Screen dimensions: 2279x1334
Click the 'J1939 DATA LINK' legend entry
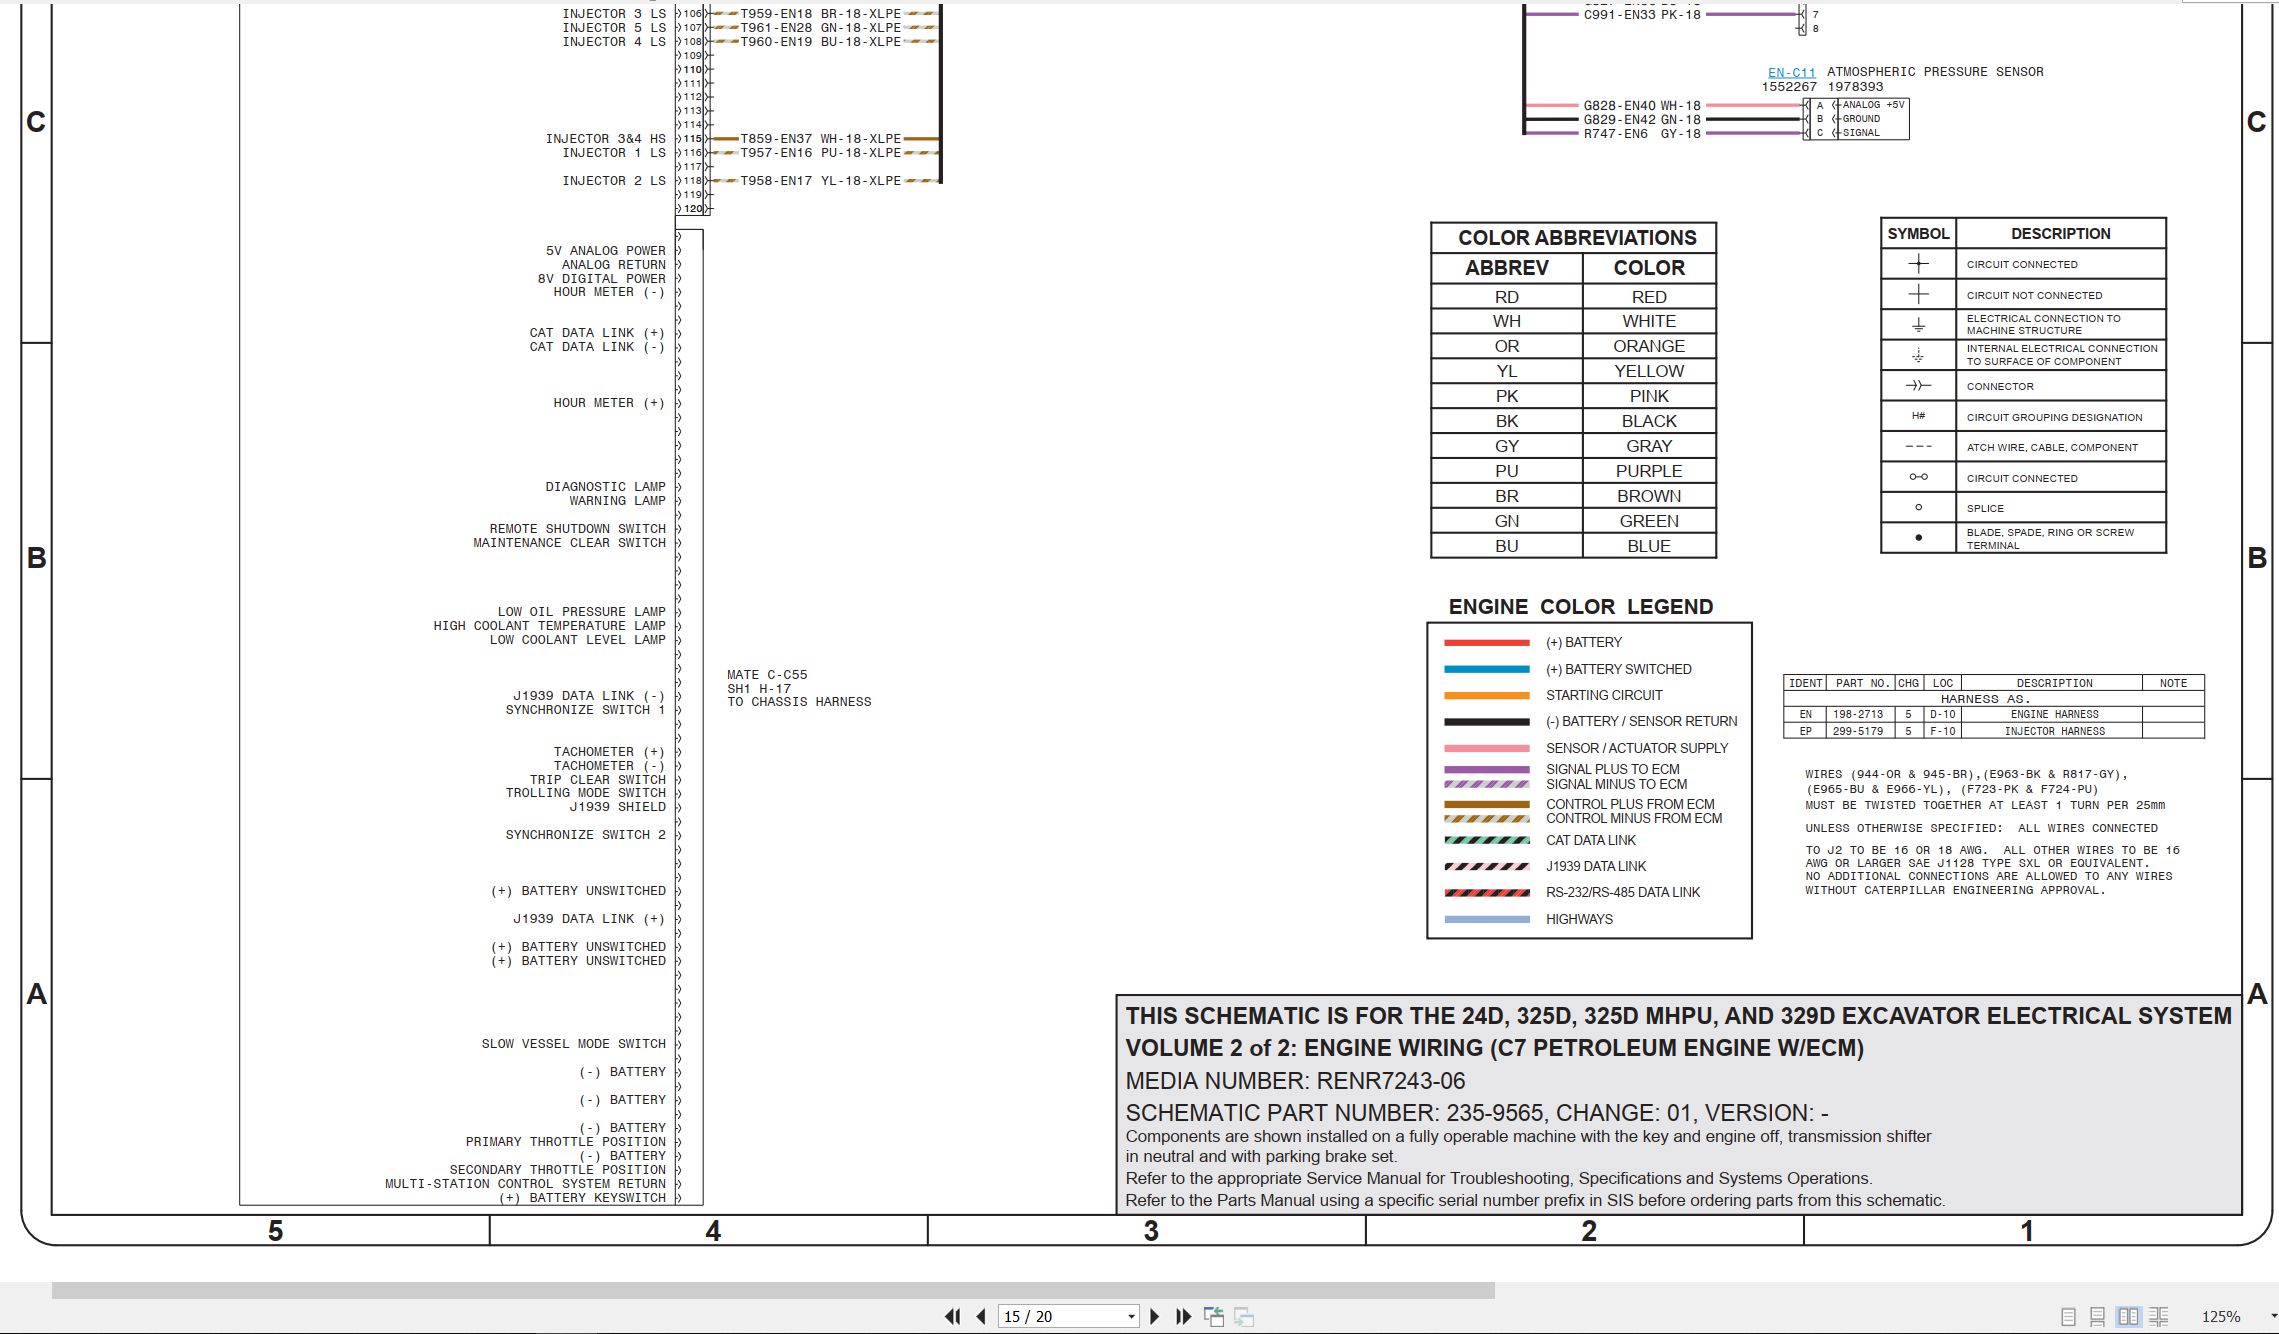(x=1595, y=866)
